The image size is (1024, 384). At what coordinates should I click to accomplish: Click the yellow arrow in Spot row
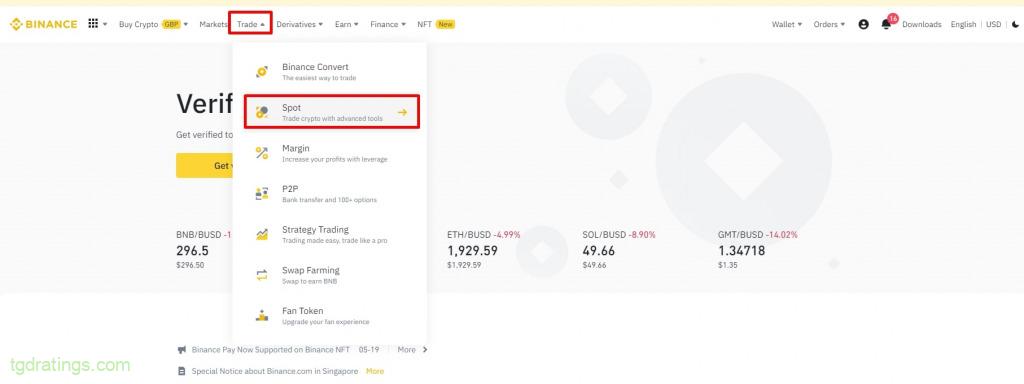(x=402, y=112)
